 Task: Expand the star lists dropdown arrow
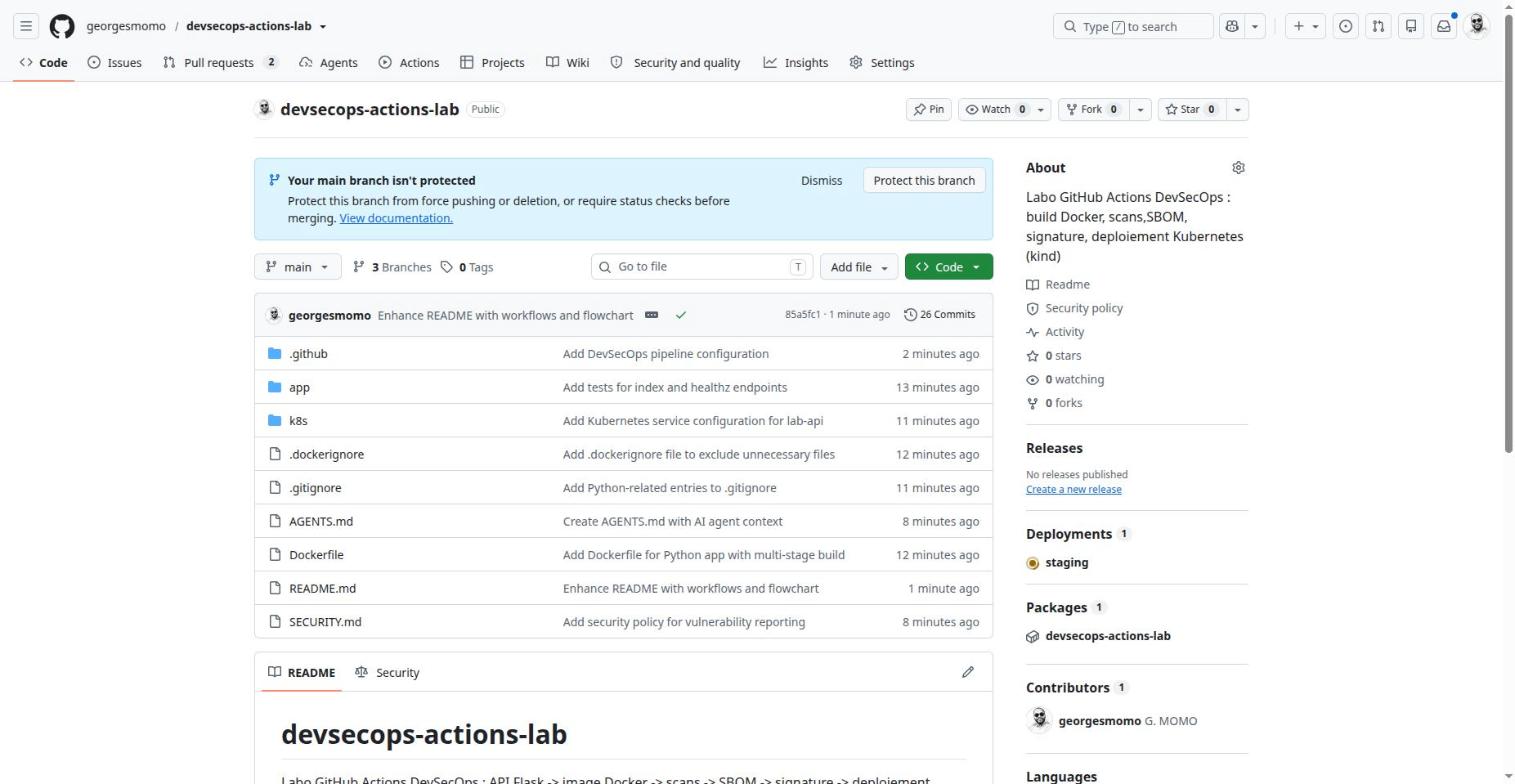1237,109
